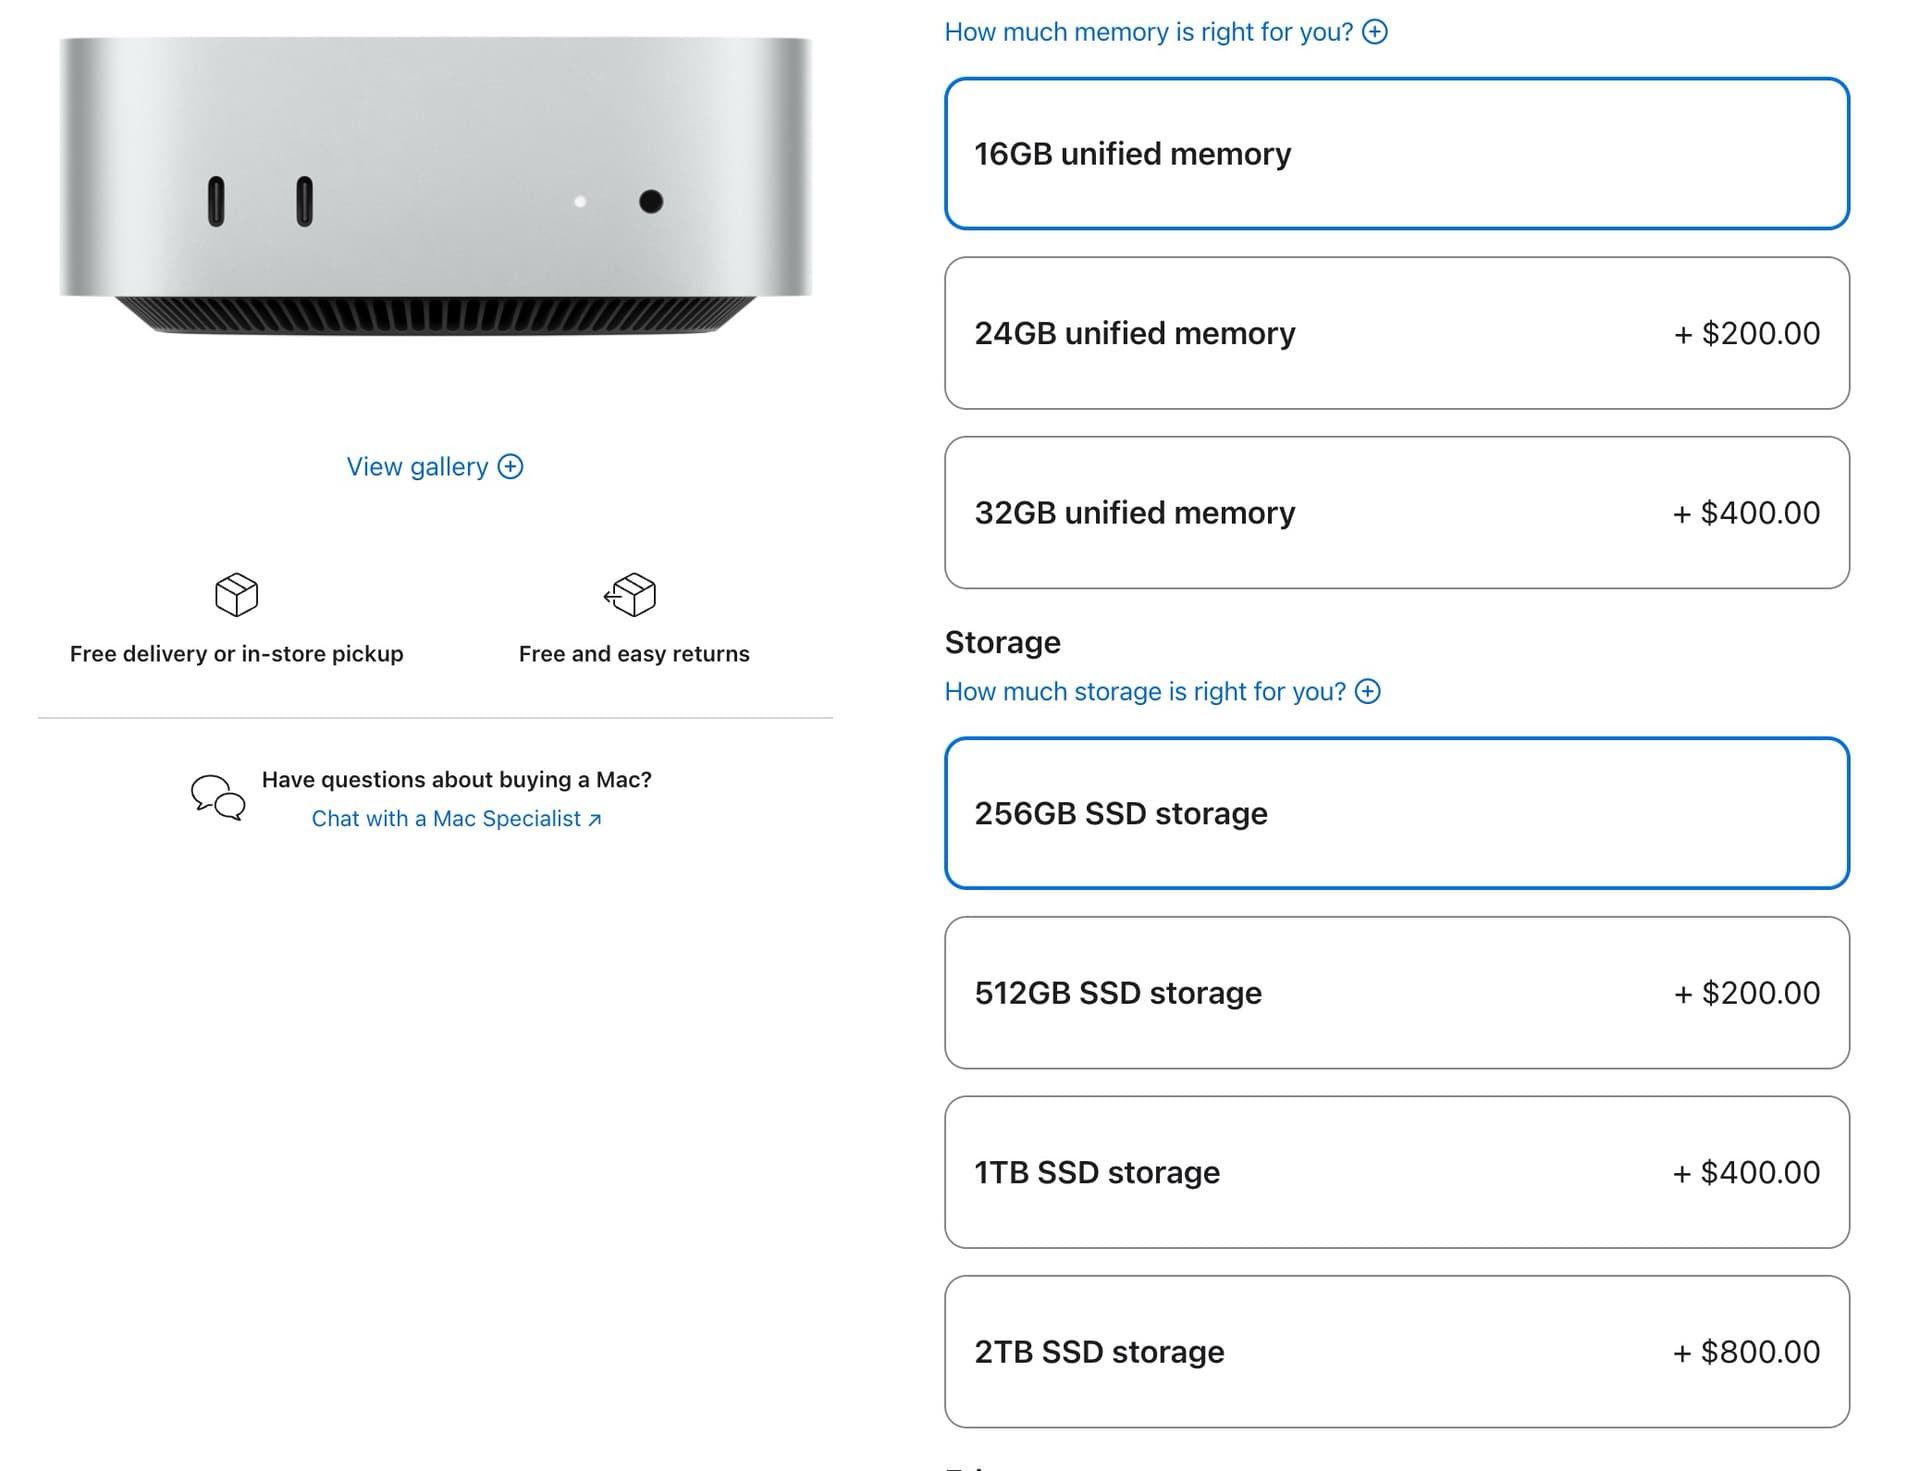Click the Storage section heading
This screenshot has width=1920, height=1471.
[1003, 642]
